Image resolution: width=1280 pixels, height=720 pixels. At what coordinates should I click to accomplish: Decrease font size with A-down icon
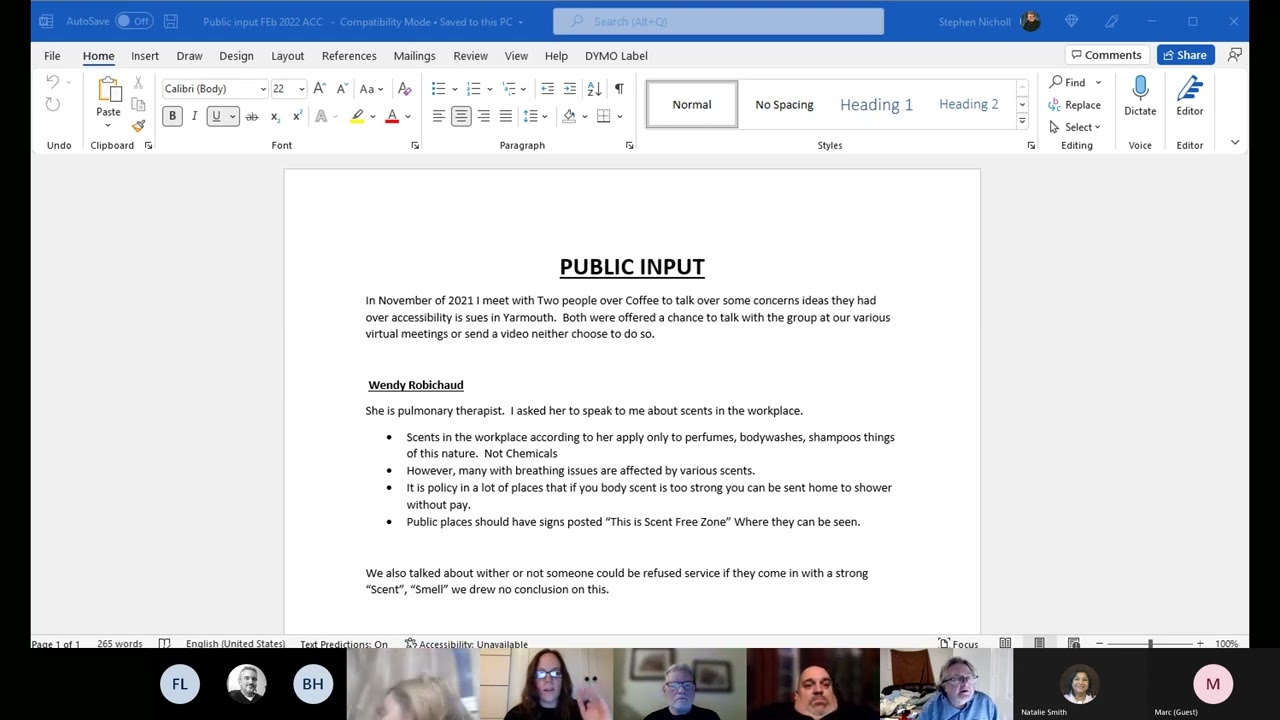point(342,89)
